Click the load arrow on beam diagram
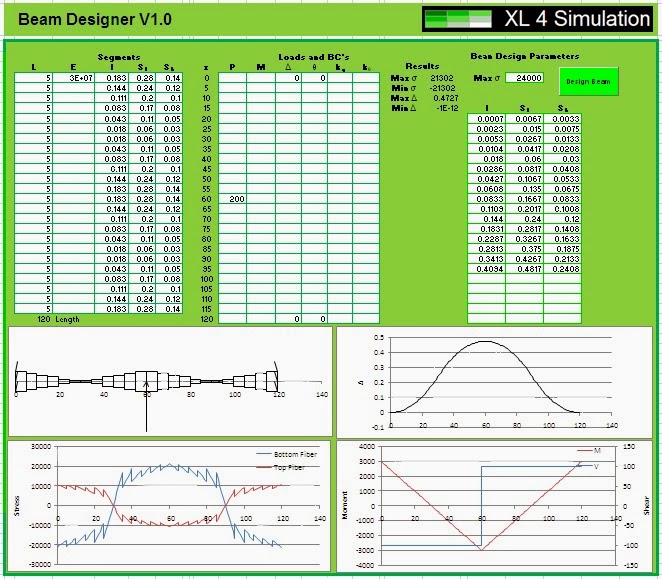 tap(147, 406)
